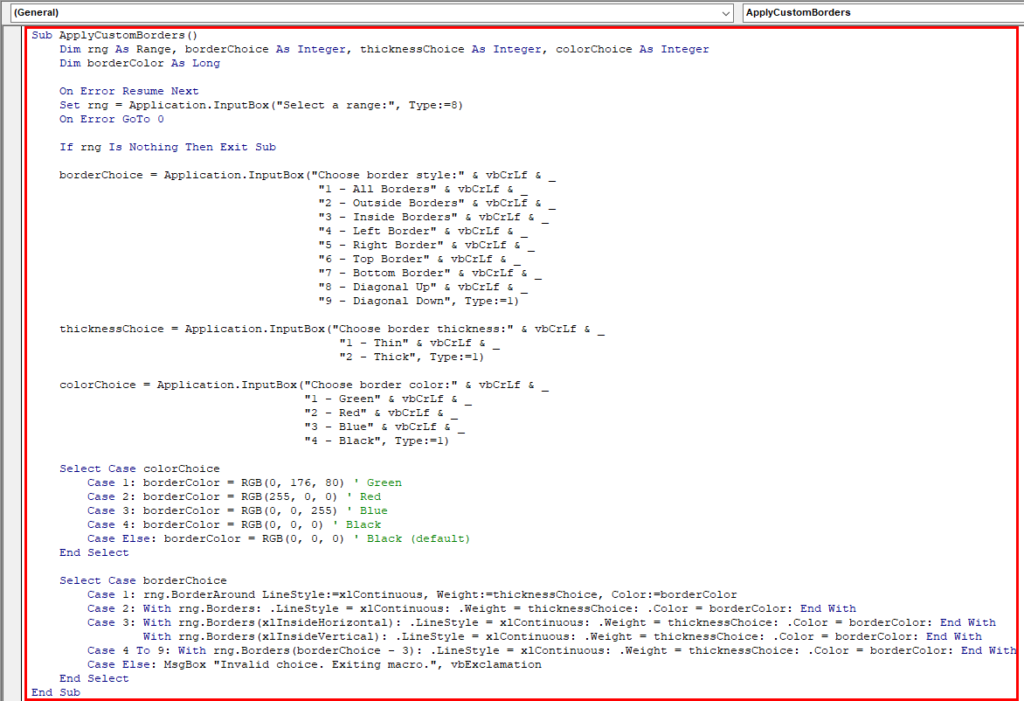Click the 'Select Case colorChoice' line
The height and width of the screenshot is (701, 1024).
click(140, 469)
